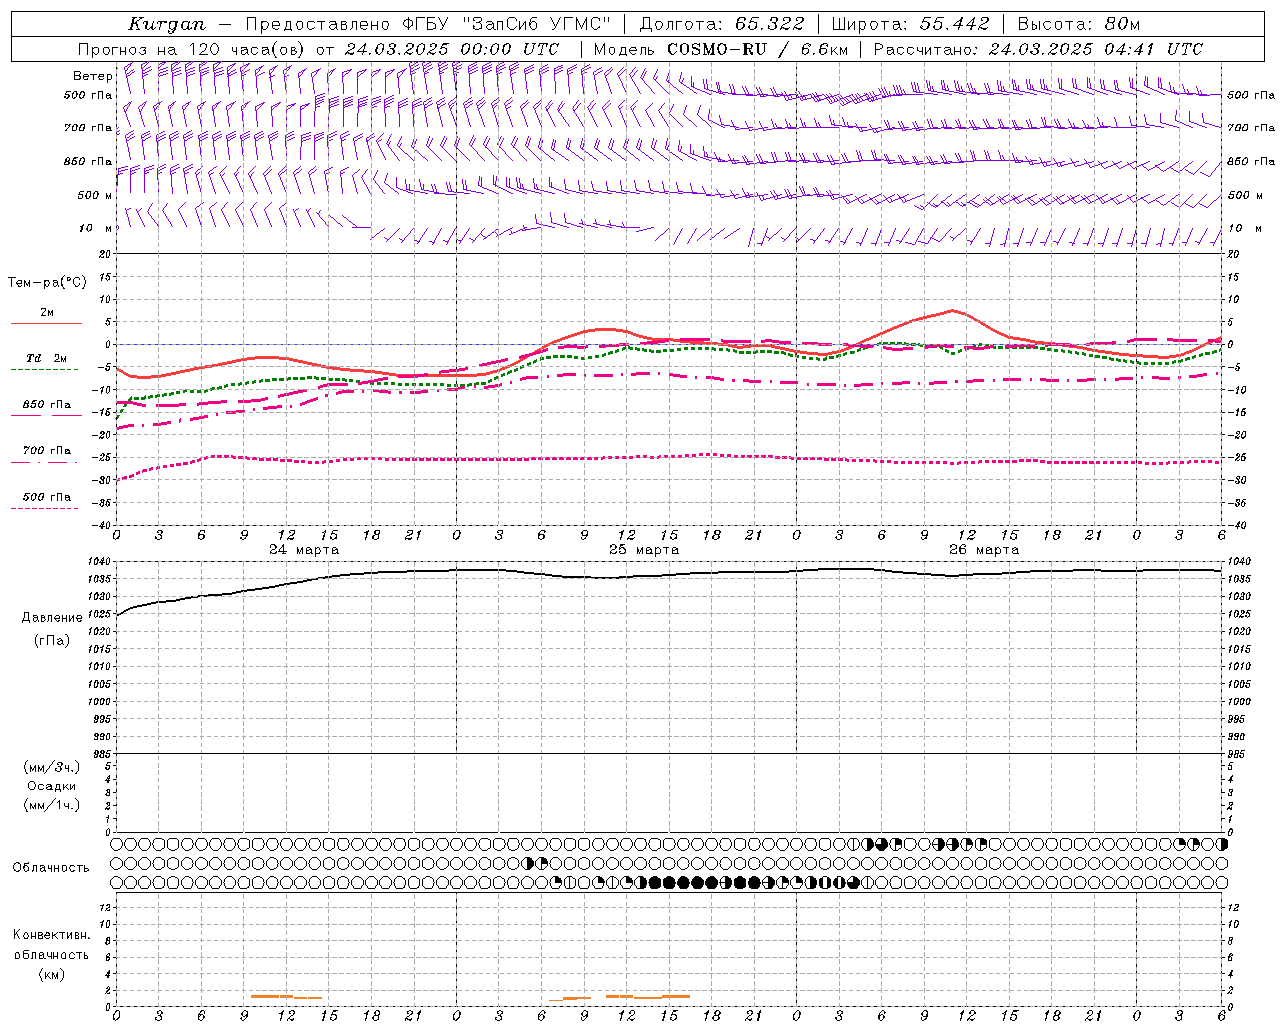Click the "Облачность" panel label

(x=51, y=868)
